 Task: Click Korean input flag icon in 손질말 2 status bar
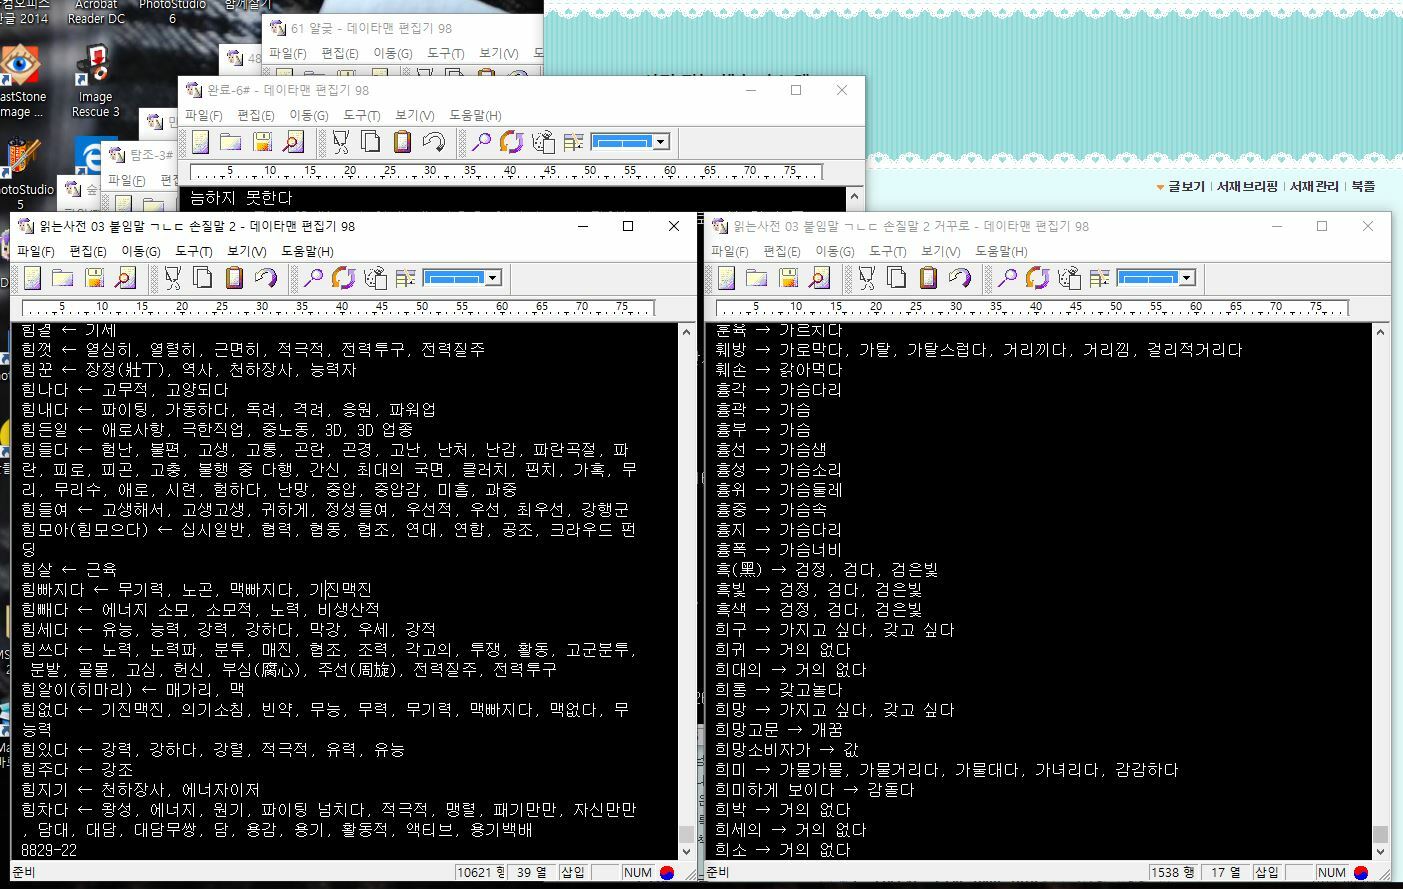click(667, 872)
